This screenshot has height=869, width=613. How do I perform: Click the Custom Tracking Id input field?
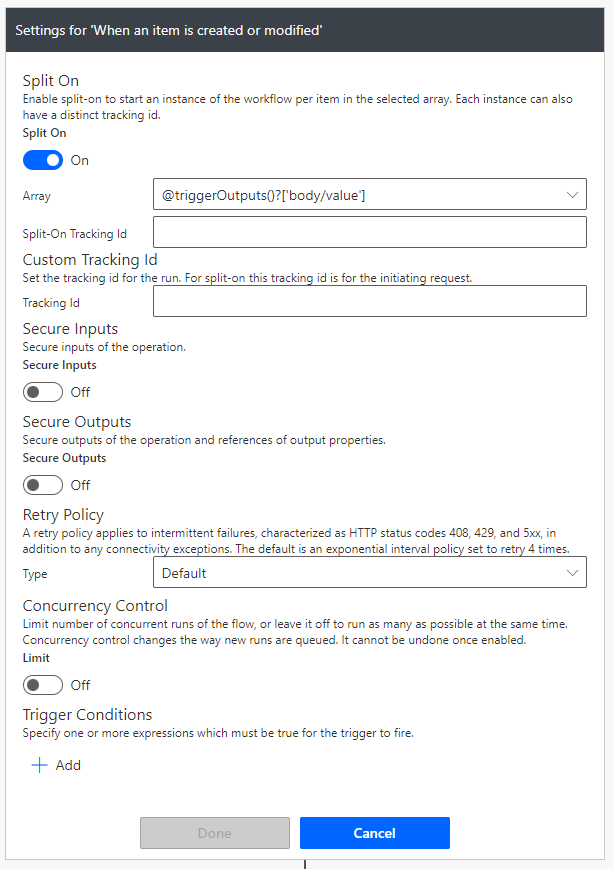(x=370, y=301)
